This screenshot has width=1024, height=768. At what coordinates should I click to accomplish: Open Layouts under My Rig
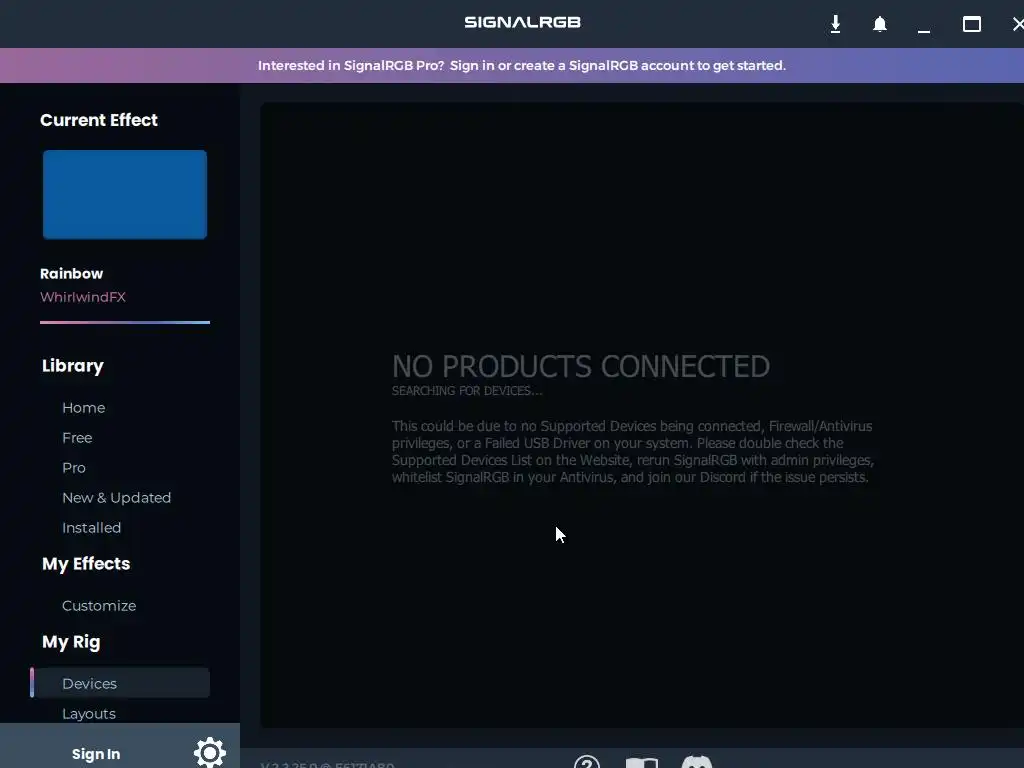pyautogui.click(x=89, y=714)
